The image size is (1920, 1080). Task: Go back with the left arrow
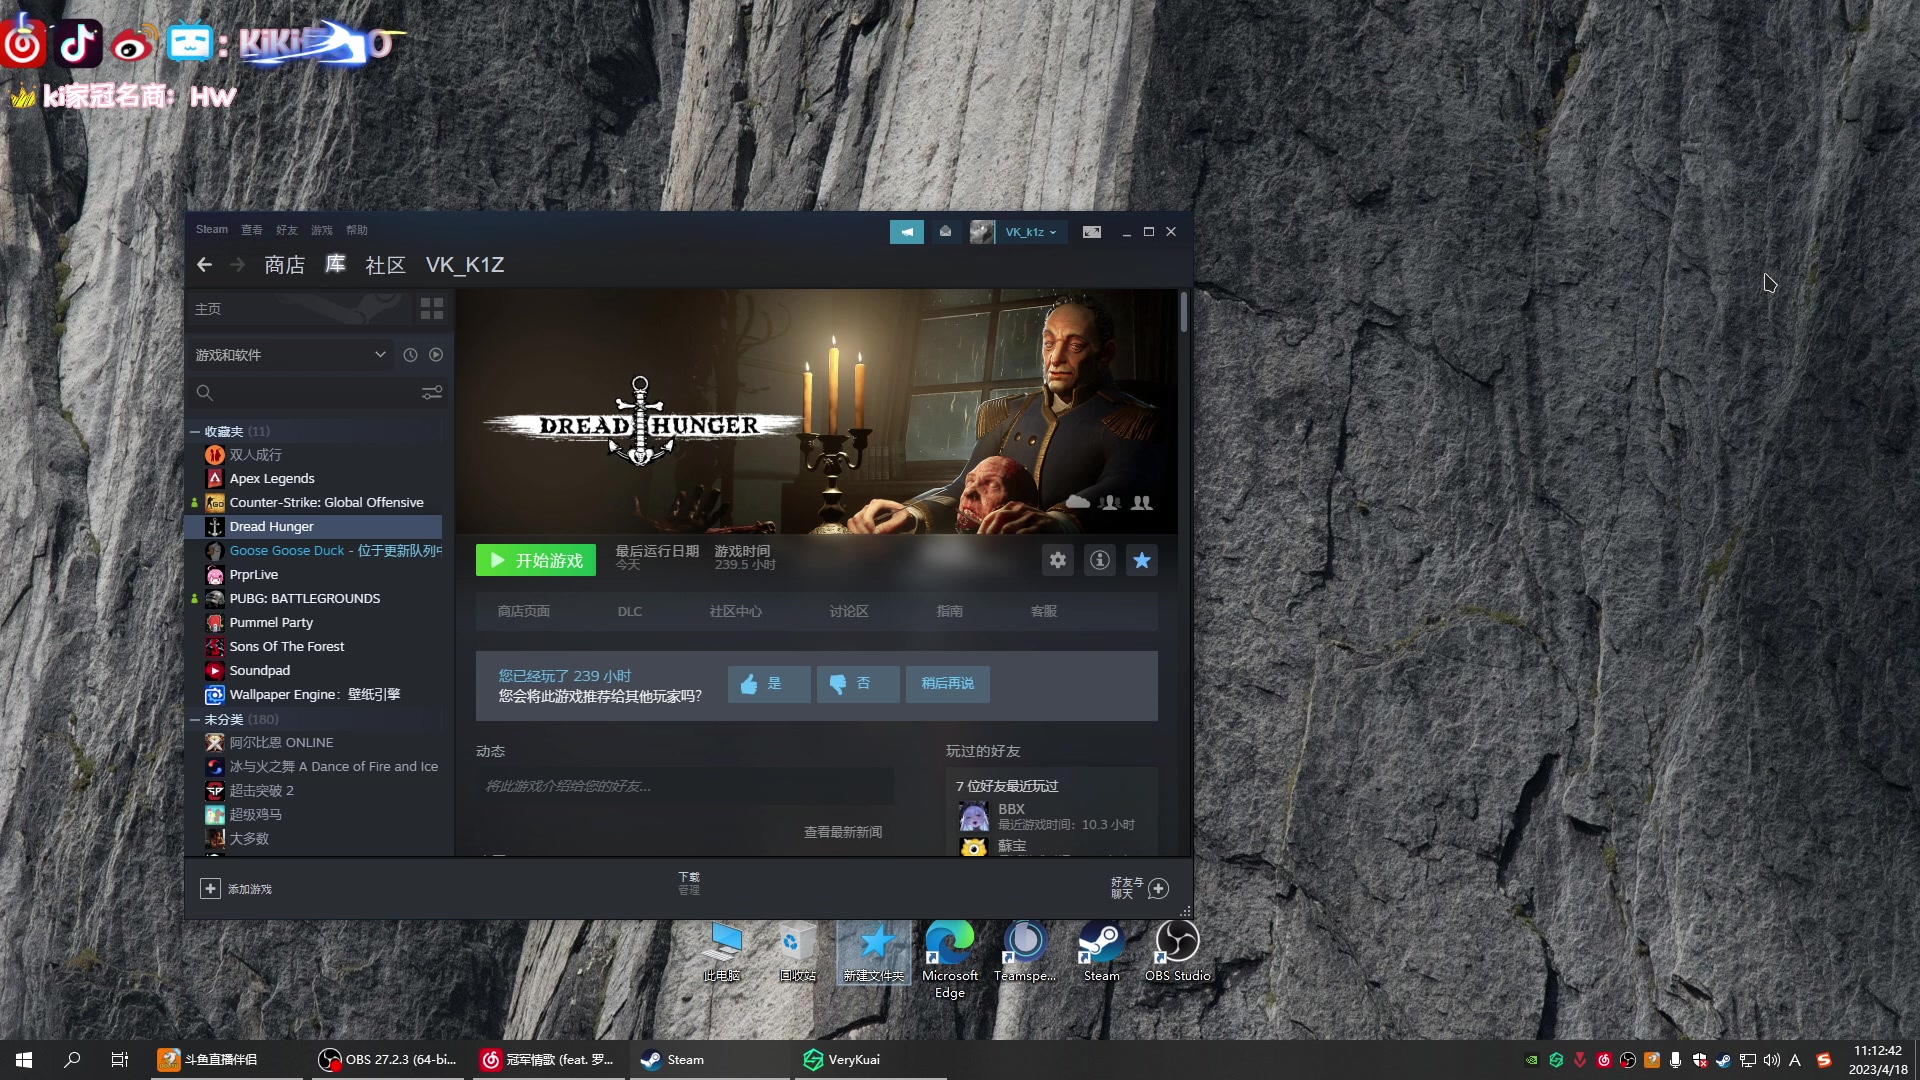(x=204, y=265)
